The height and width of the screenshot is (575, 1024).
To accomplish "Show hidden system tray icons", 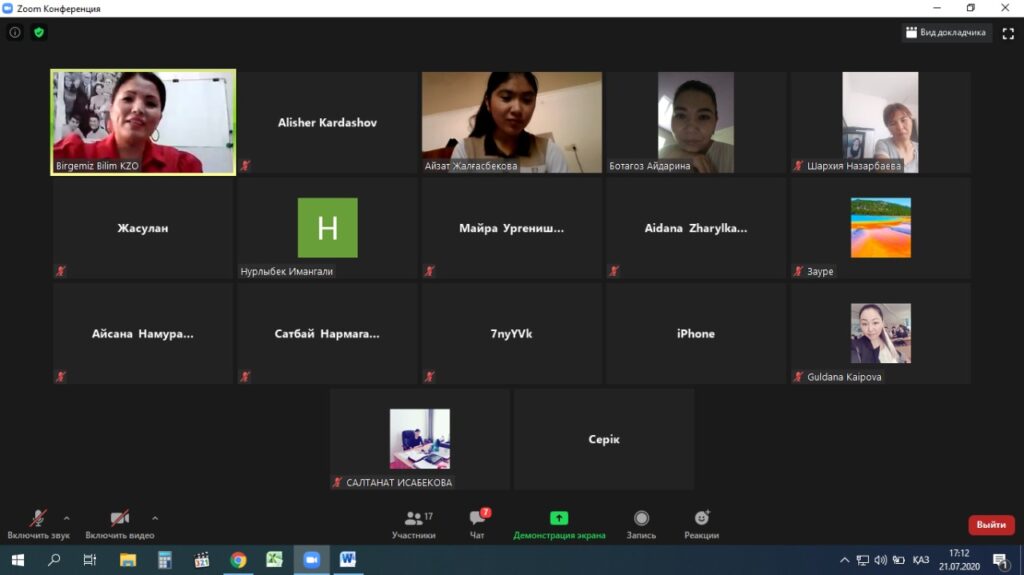I will click(844, 560).
